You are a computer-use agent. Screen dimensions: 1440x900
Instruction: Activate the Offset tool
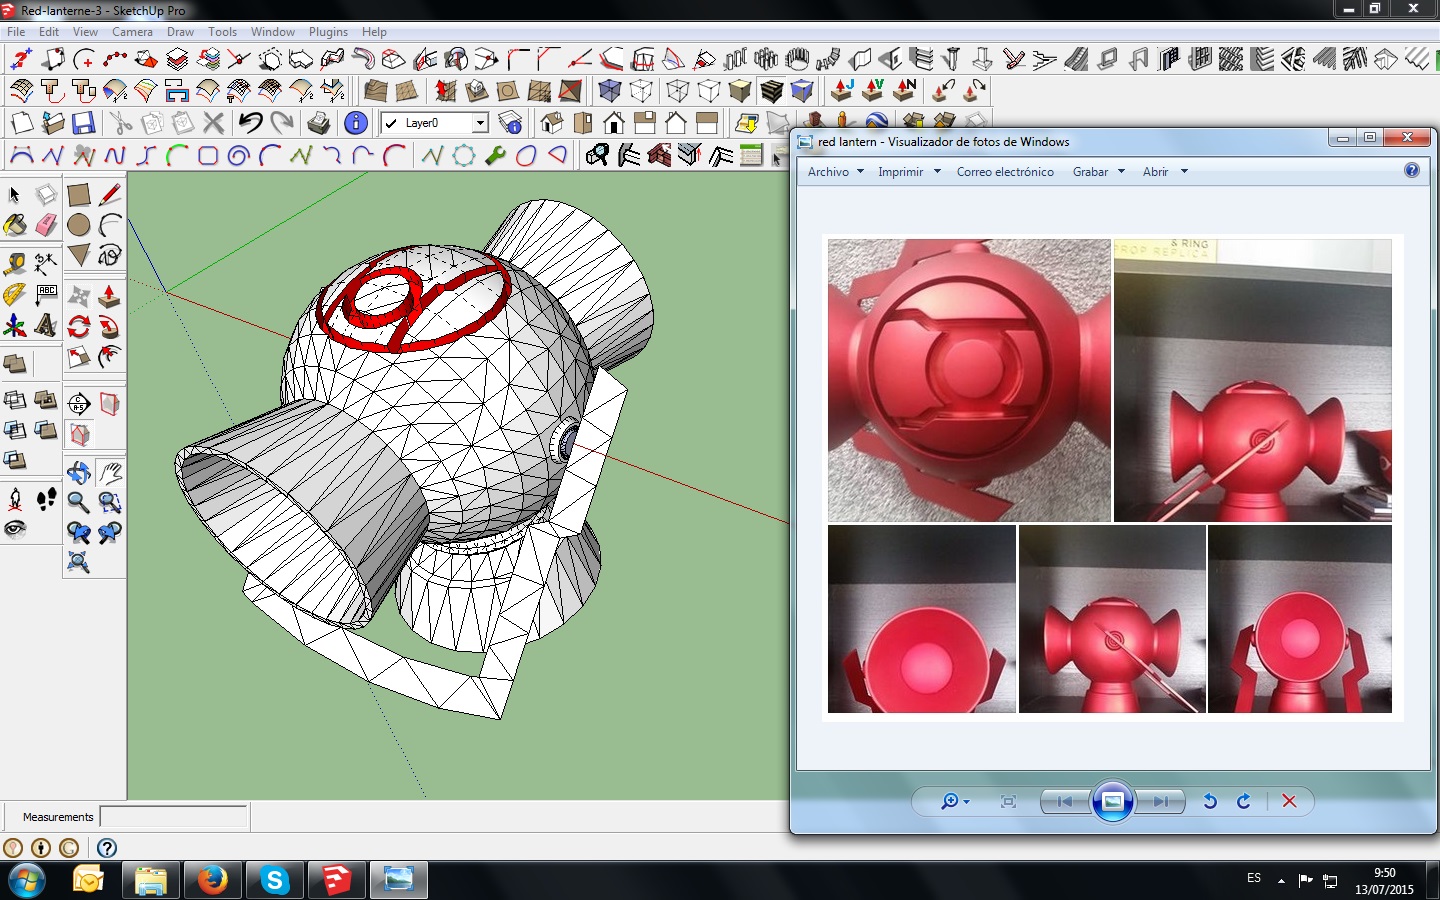pyautogui.click(x=110, y=357)
